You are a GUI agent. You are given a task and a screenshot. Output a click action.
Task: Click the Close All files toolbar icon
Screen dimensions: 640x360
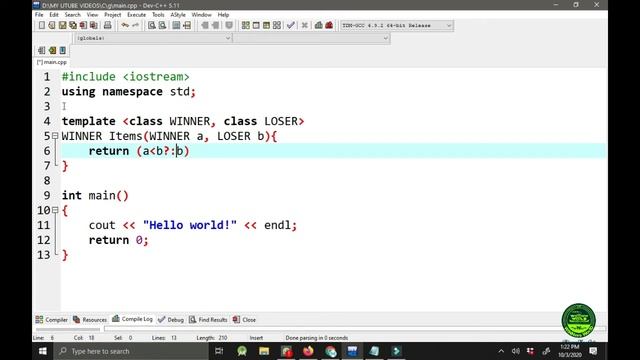click(93, 25)
